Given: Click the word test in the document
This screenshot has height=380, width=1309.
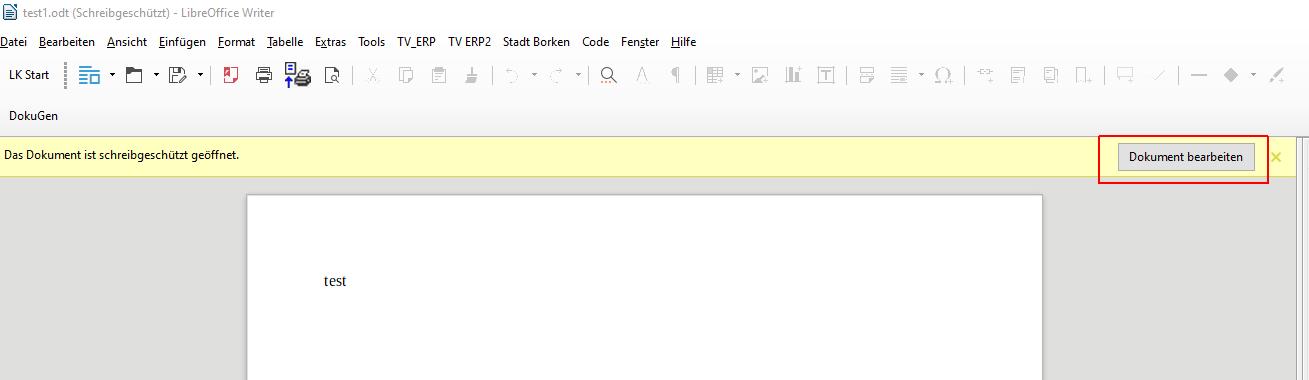Looking at the screenshot, I should [x=335, y=281].
